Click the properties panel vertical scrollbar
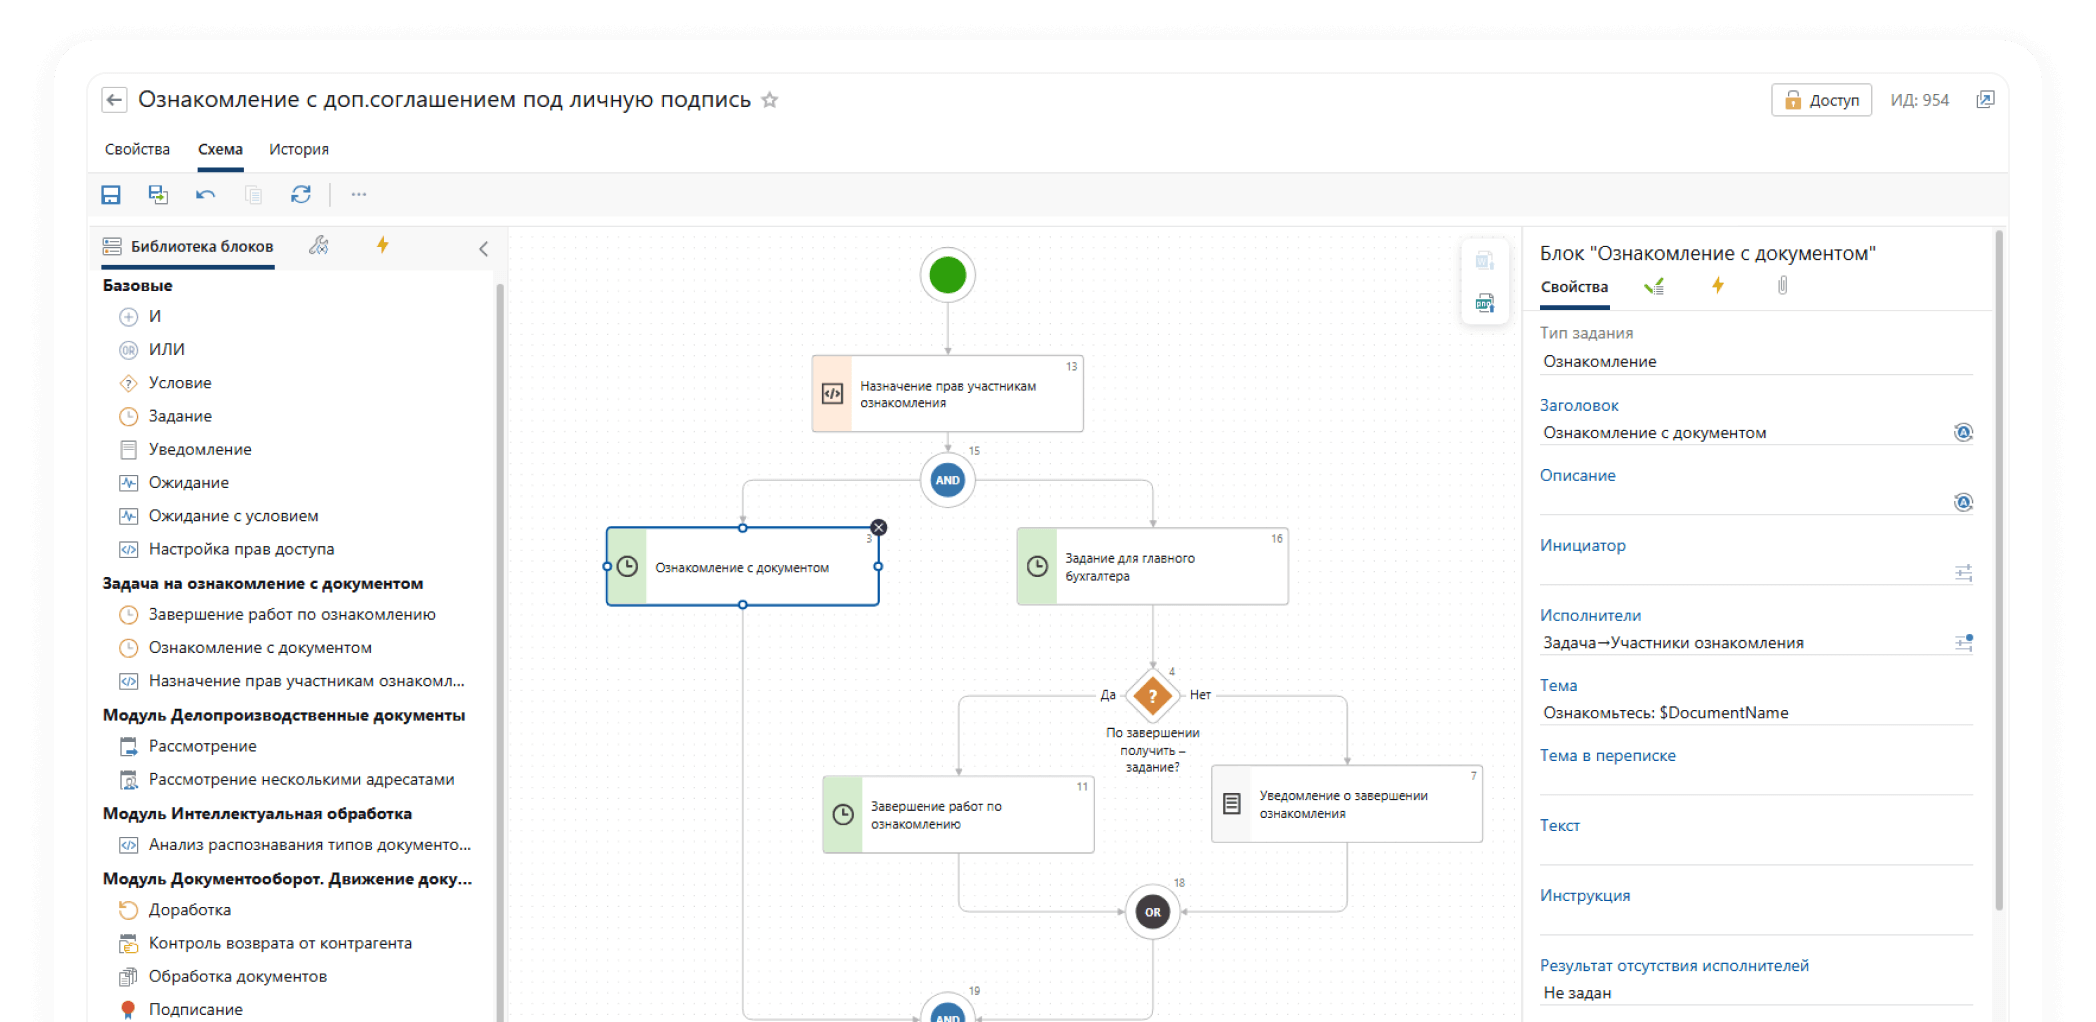This screenshot has width=2096, height=1022. point(1998,570)
